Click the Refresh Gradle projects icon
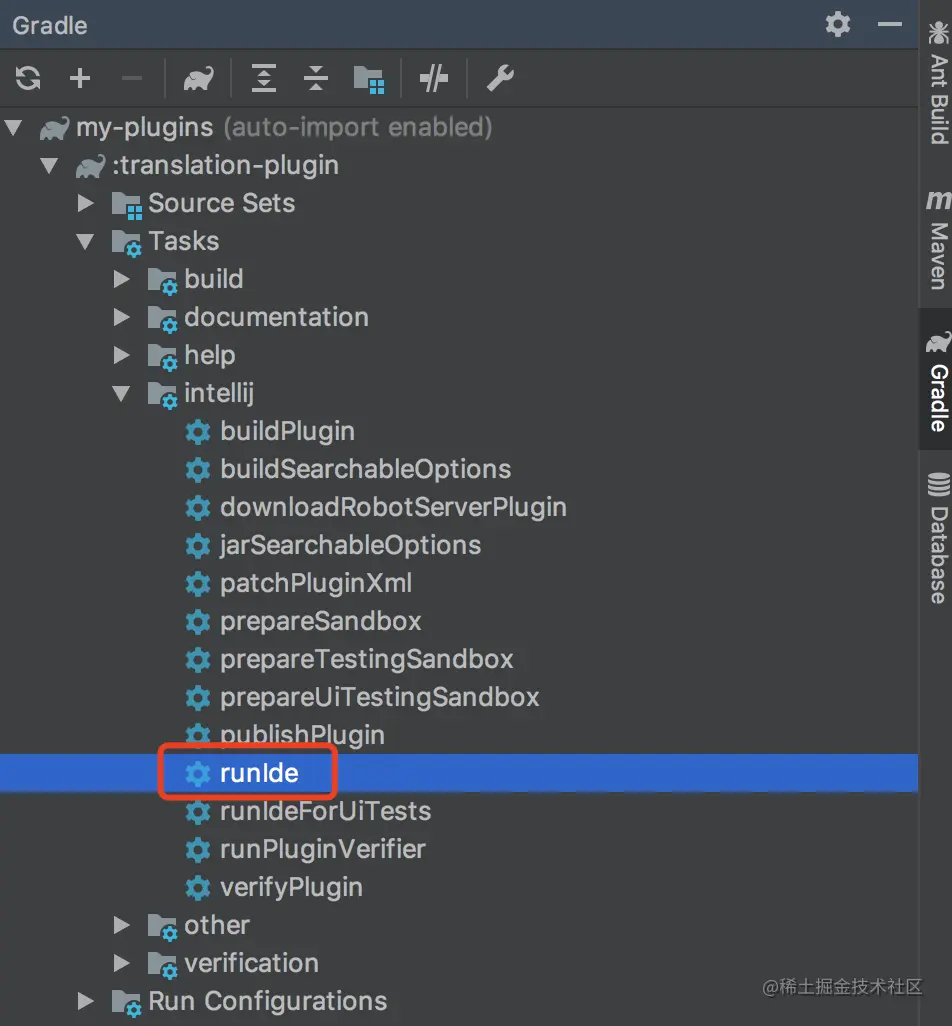 pos(28,79)
